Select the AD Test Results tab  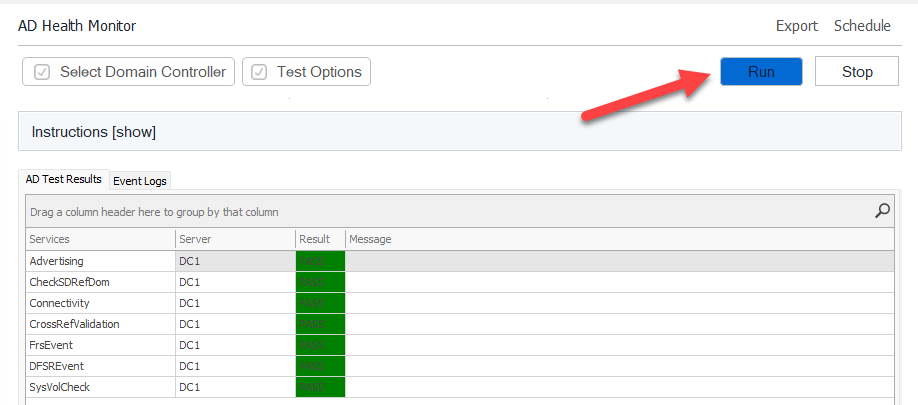pos(64,180)
